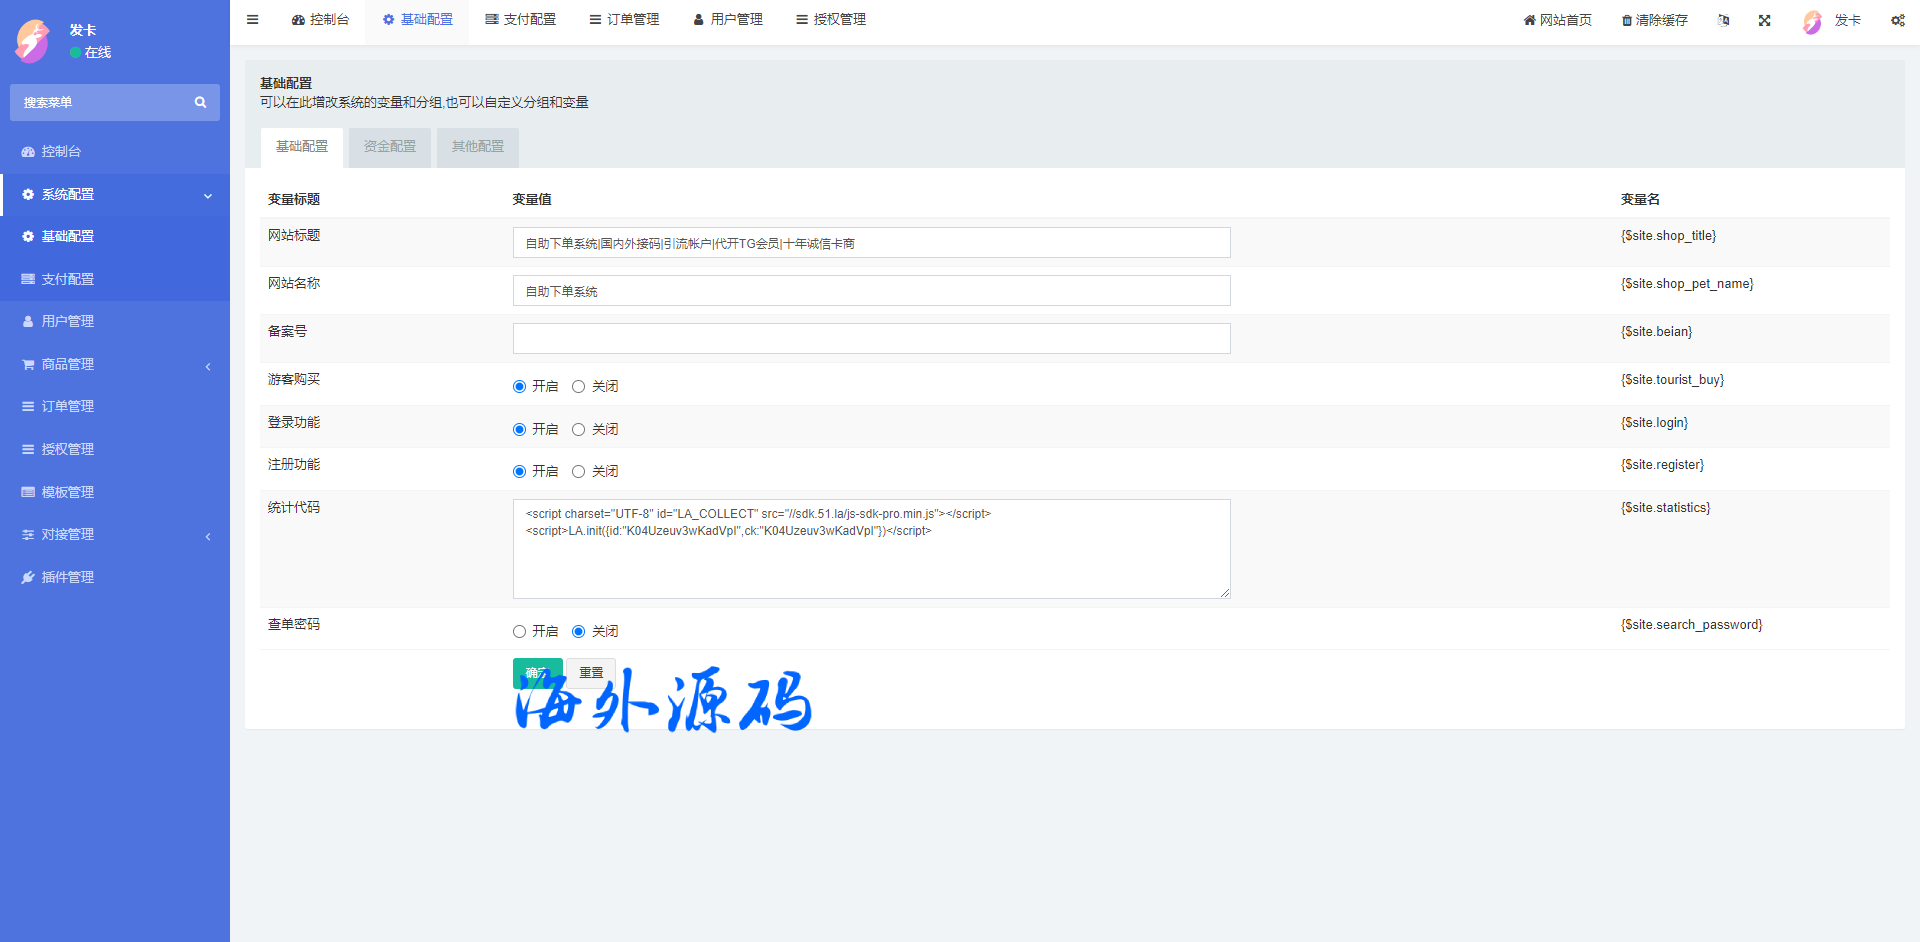
Task: Click the trash icon for 清除缓存
Action: click(x=1626, y=20)
